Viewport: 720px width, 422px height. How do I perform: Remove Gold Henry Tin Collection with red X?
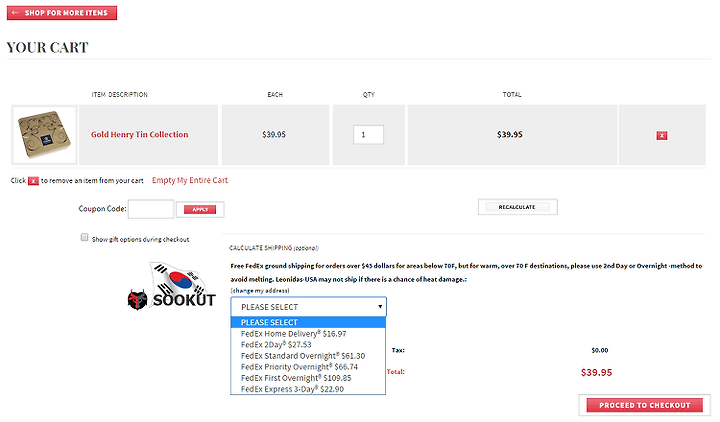[662, 135]
